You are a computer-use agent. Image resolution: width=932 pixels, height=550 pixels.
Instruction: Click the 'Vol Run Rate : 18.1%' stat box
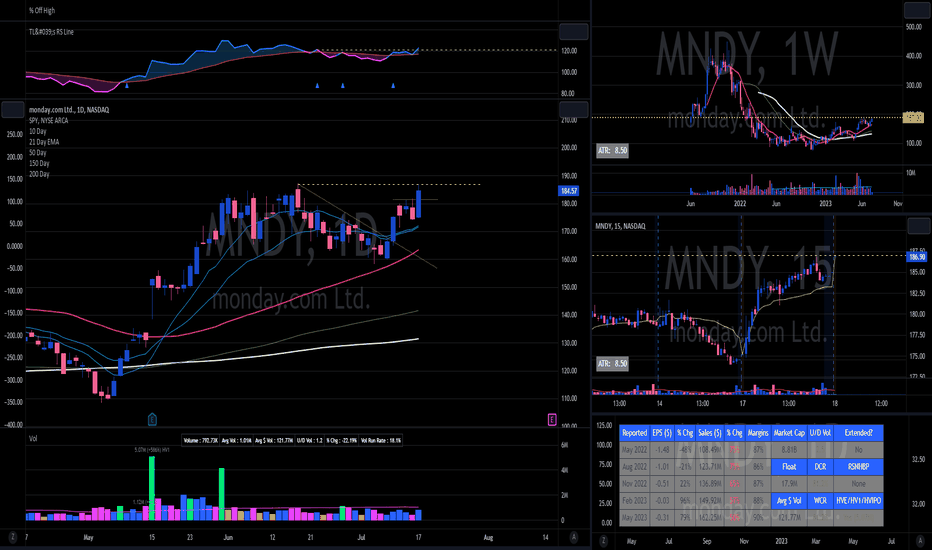[381, 441]
